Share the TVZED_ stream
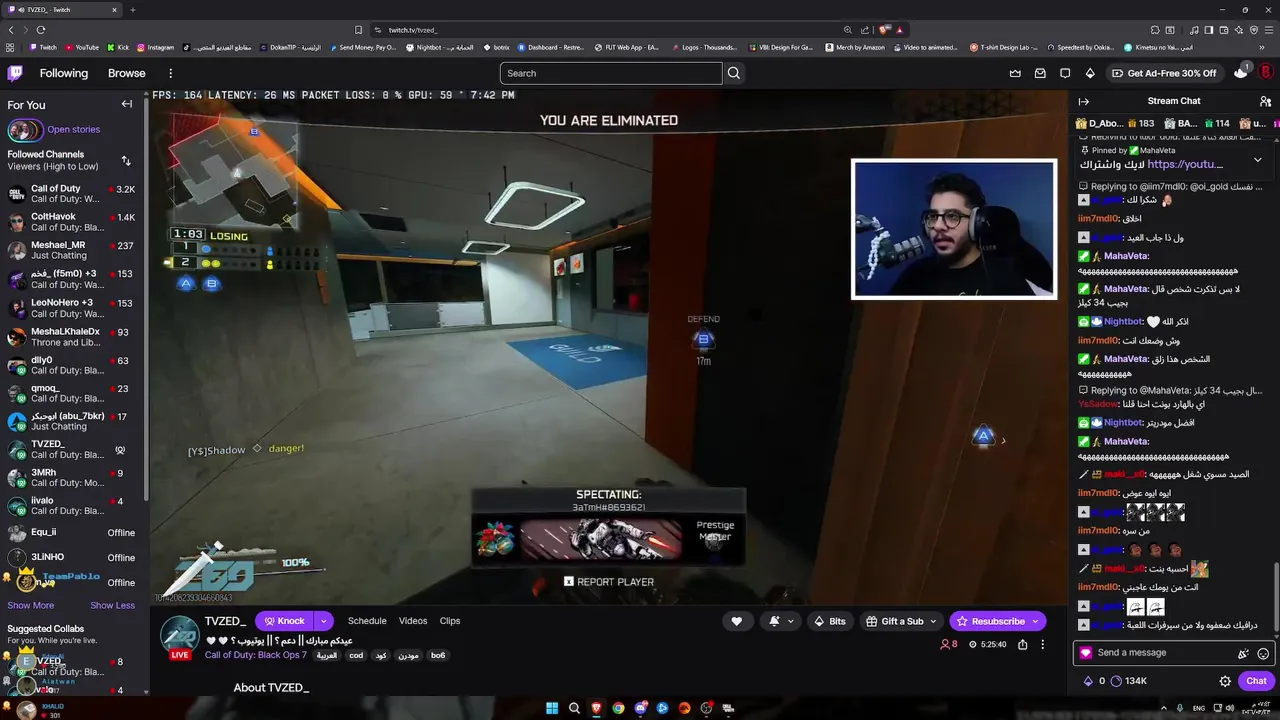This screenshot has height=720, width=1280. tap(1022, 645)
